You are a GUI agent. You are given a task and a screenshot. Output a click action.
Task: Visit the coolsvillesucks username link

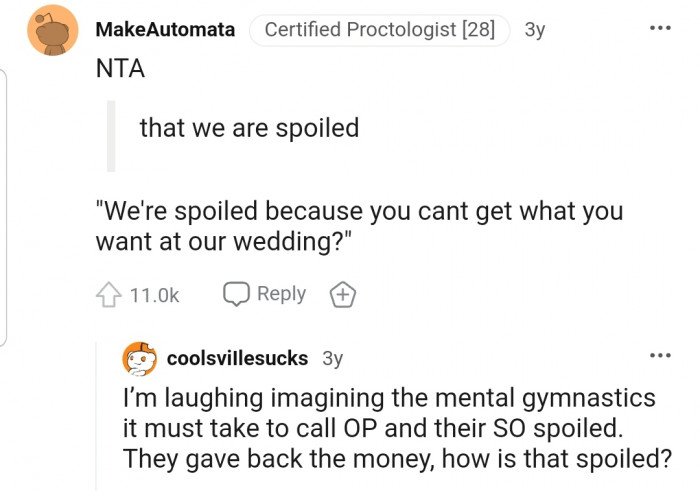pyautogui.click(x=238, y=358)
